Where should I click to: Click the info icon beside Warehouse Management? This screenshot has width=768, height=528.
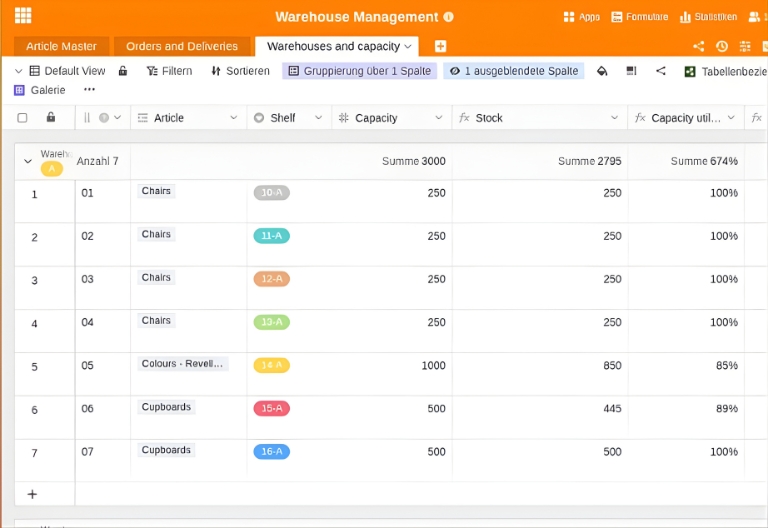point(448,17)
